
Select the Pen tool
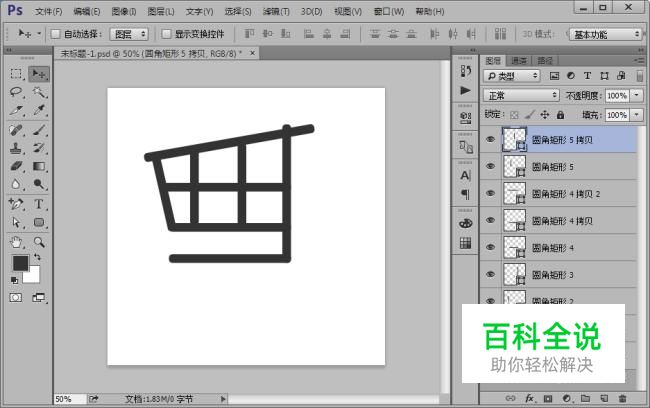(x=16, y=204)
